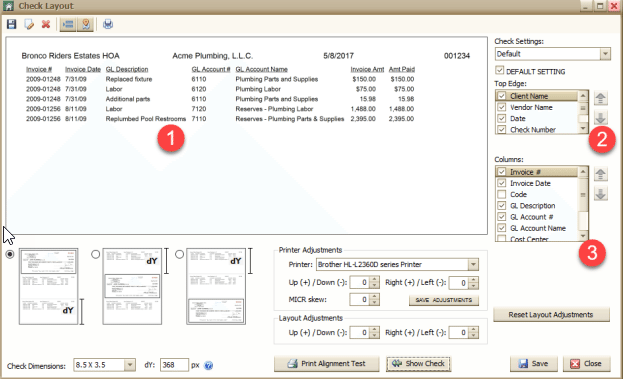Click the middle-check layout thumbnail
Screen dimensions: 623x379
pyautogui.click(x=132, y=286)
